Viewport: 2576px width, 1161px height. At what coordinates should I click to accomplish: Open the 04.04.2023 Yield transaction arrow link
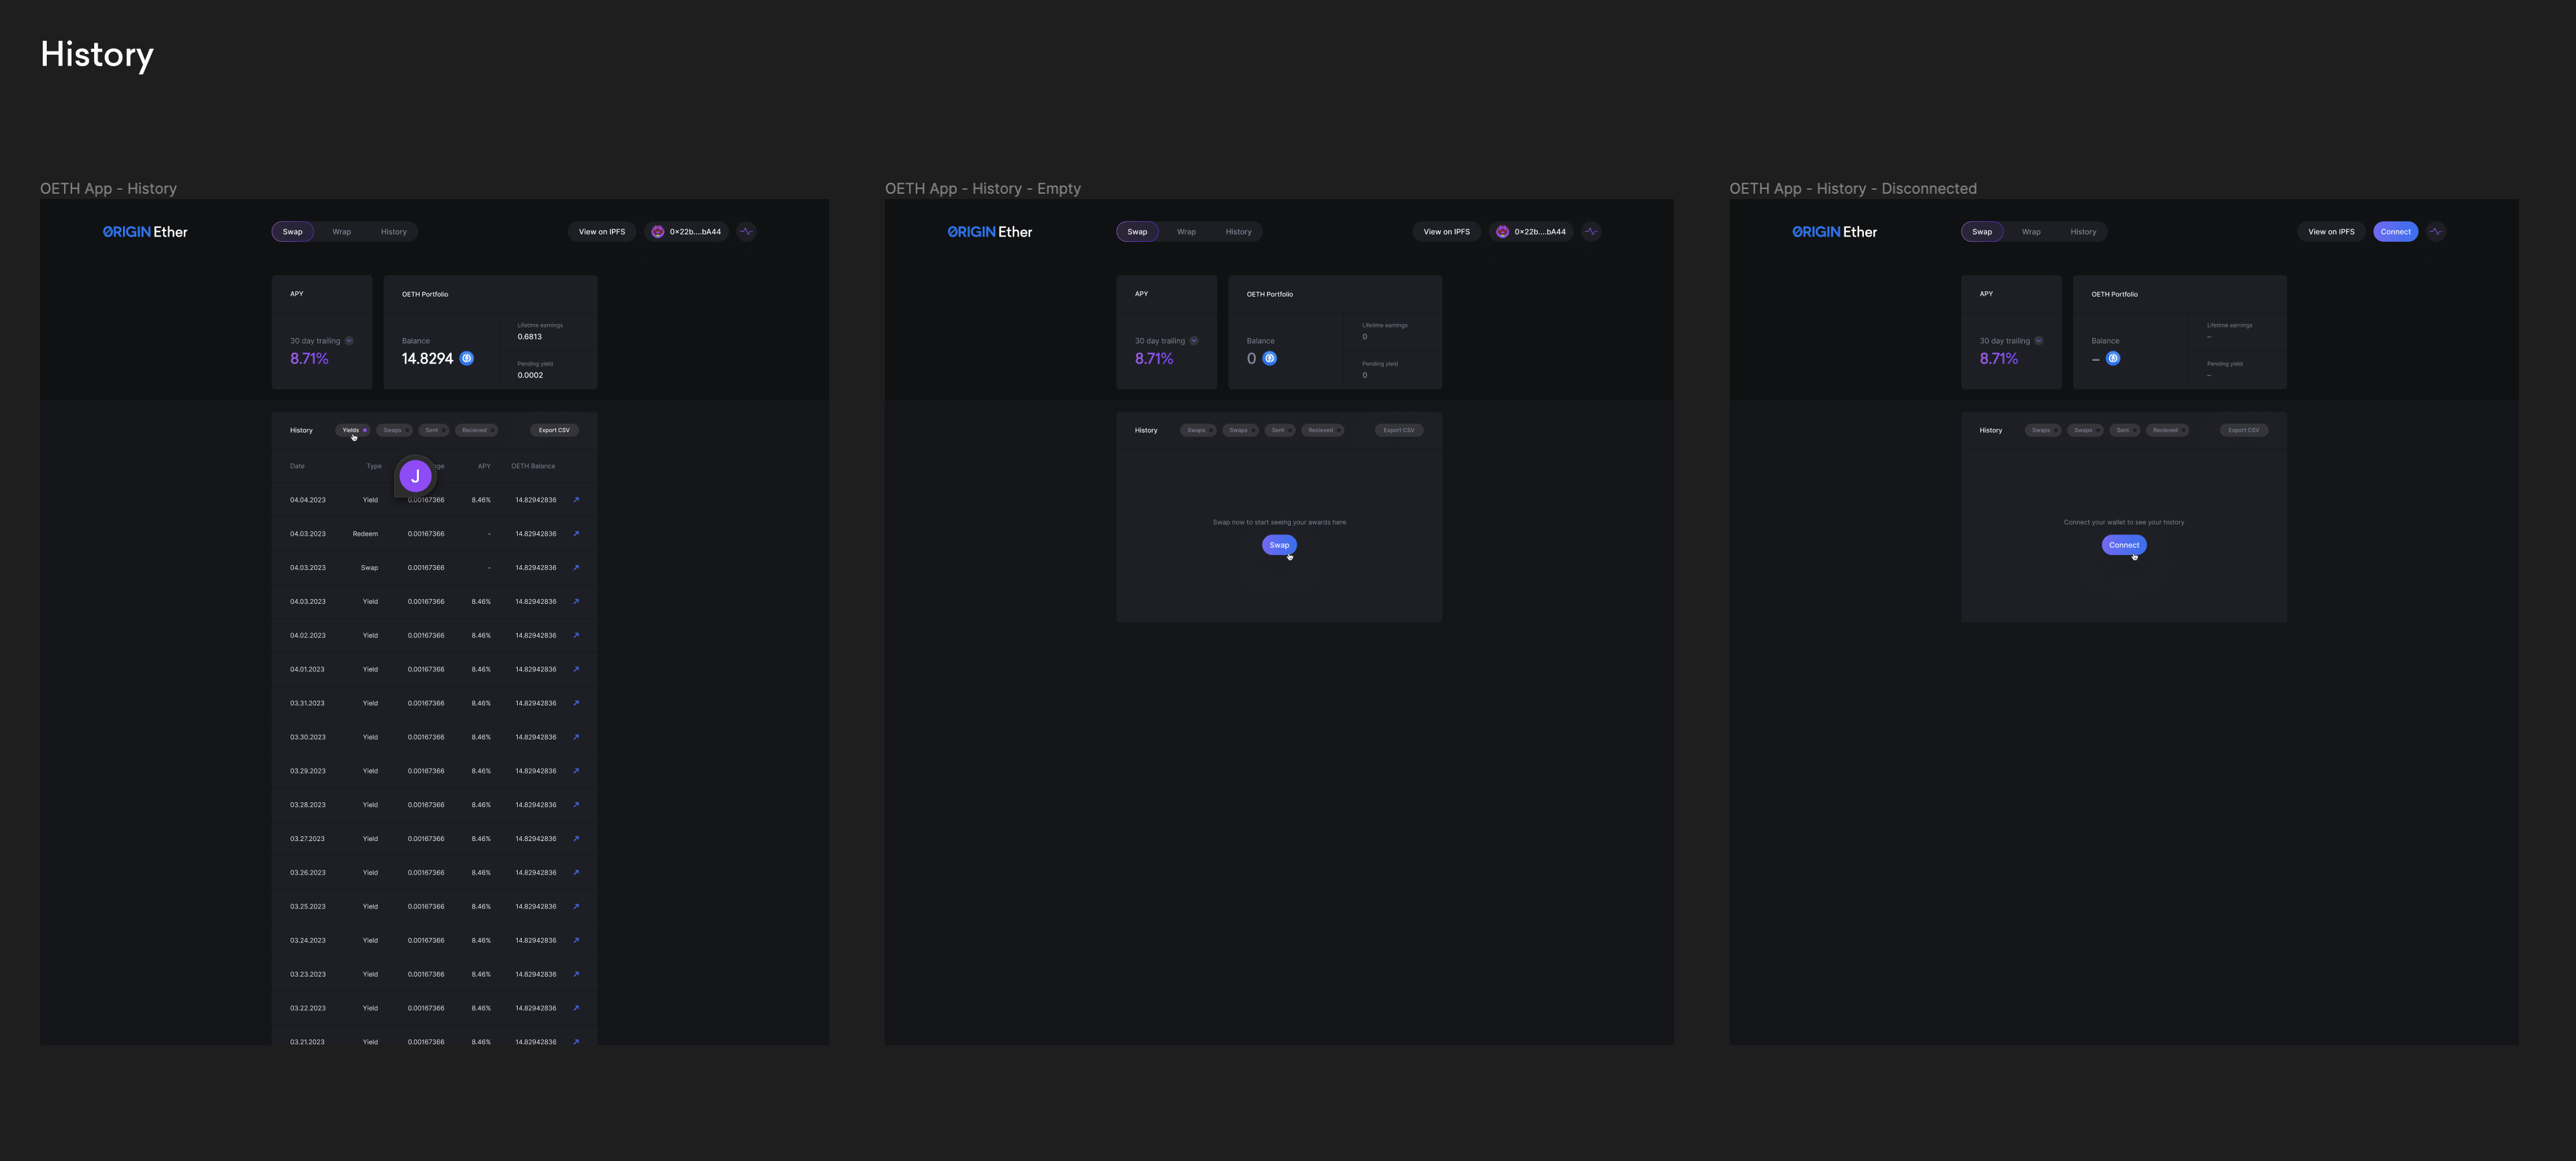tap(576, 500)
